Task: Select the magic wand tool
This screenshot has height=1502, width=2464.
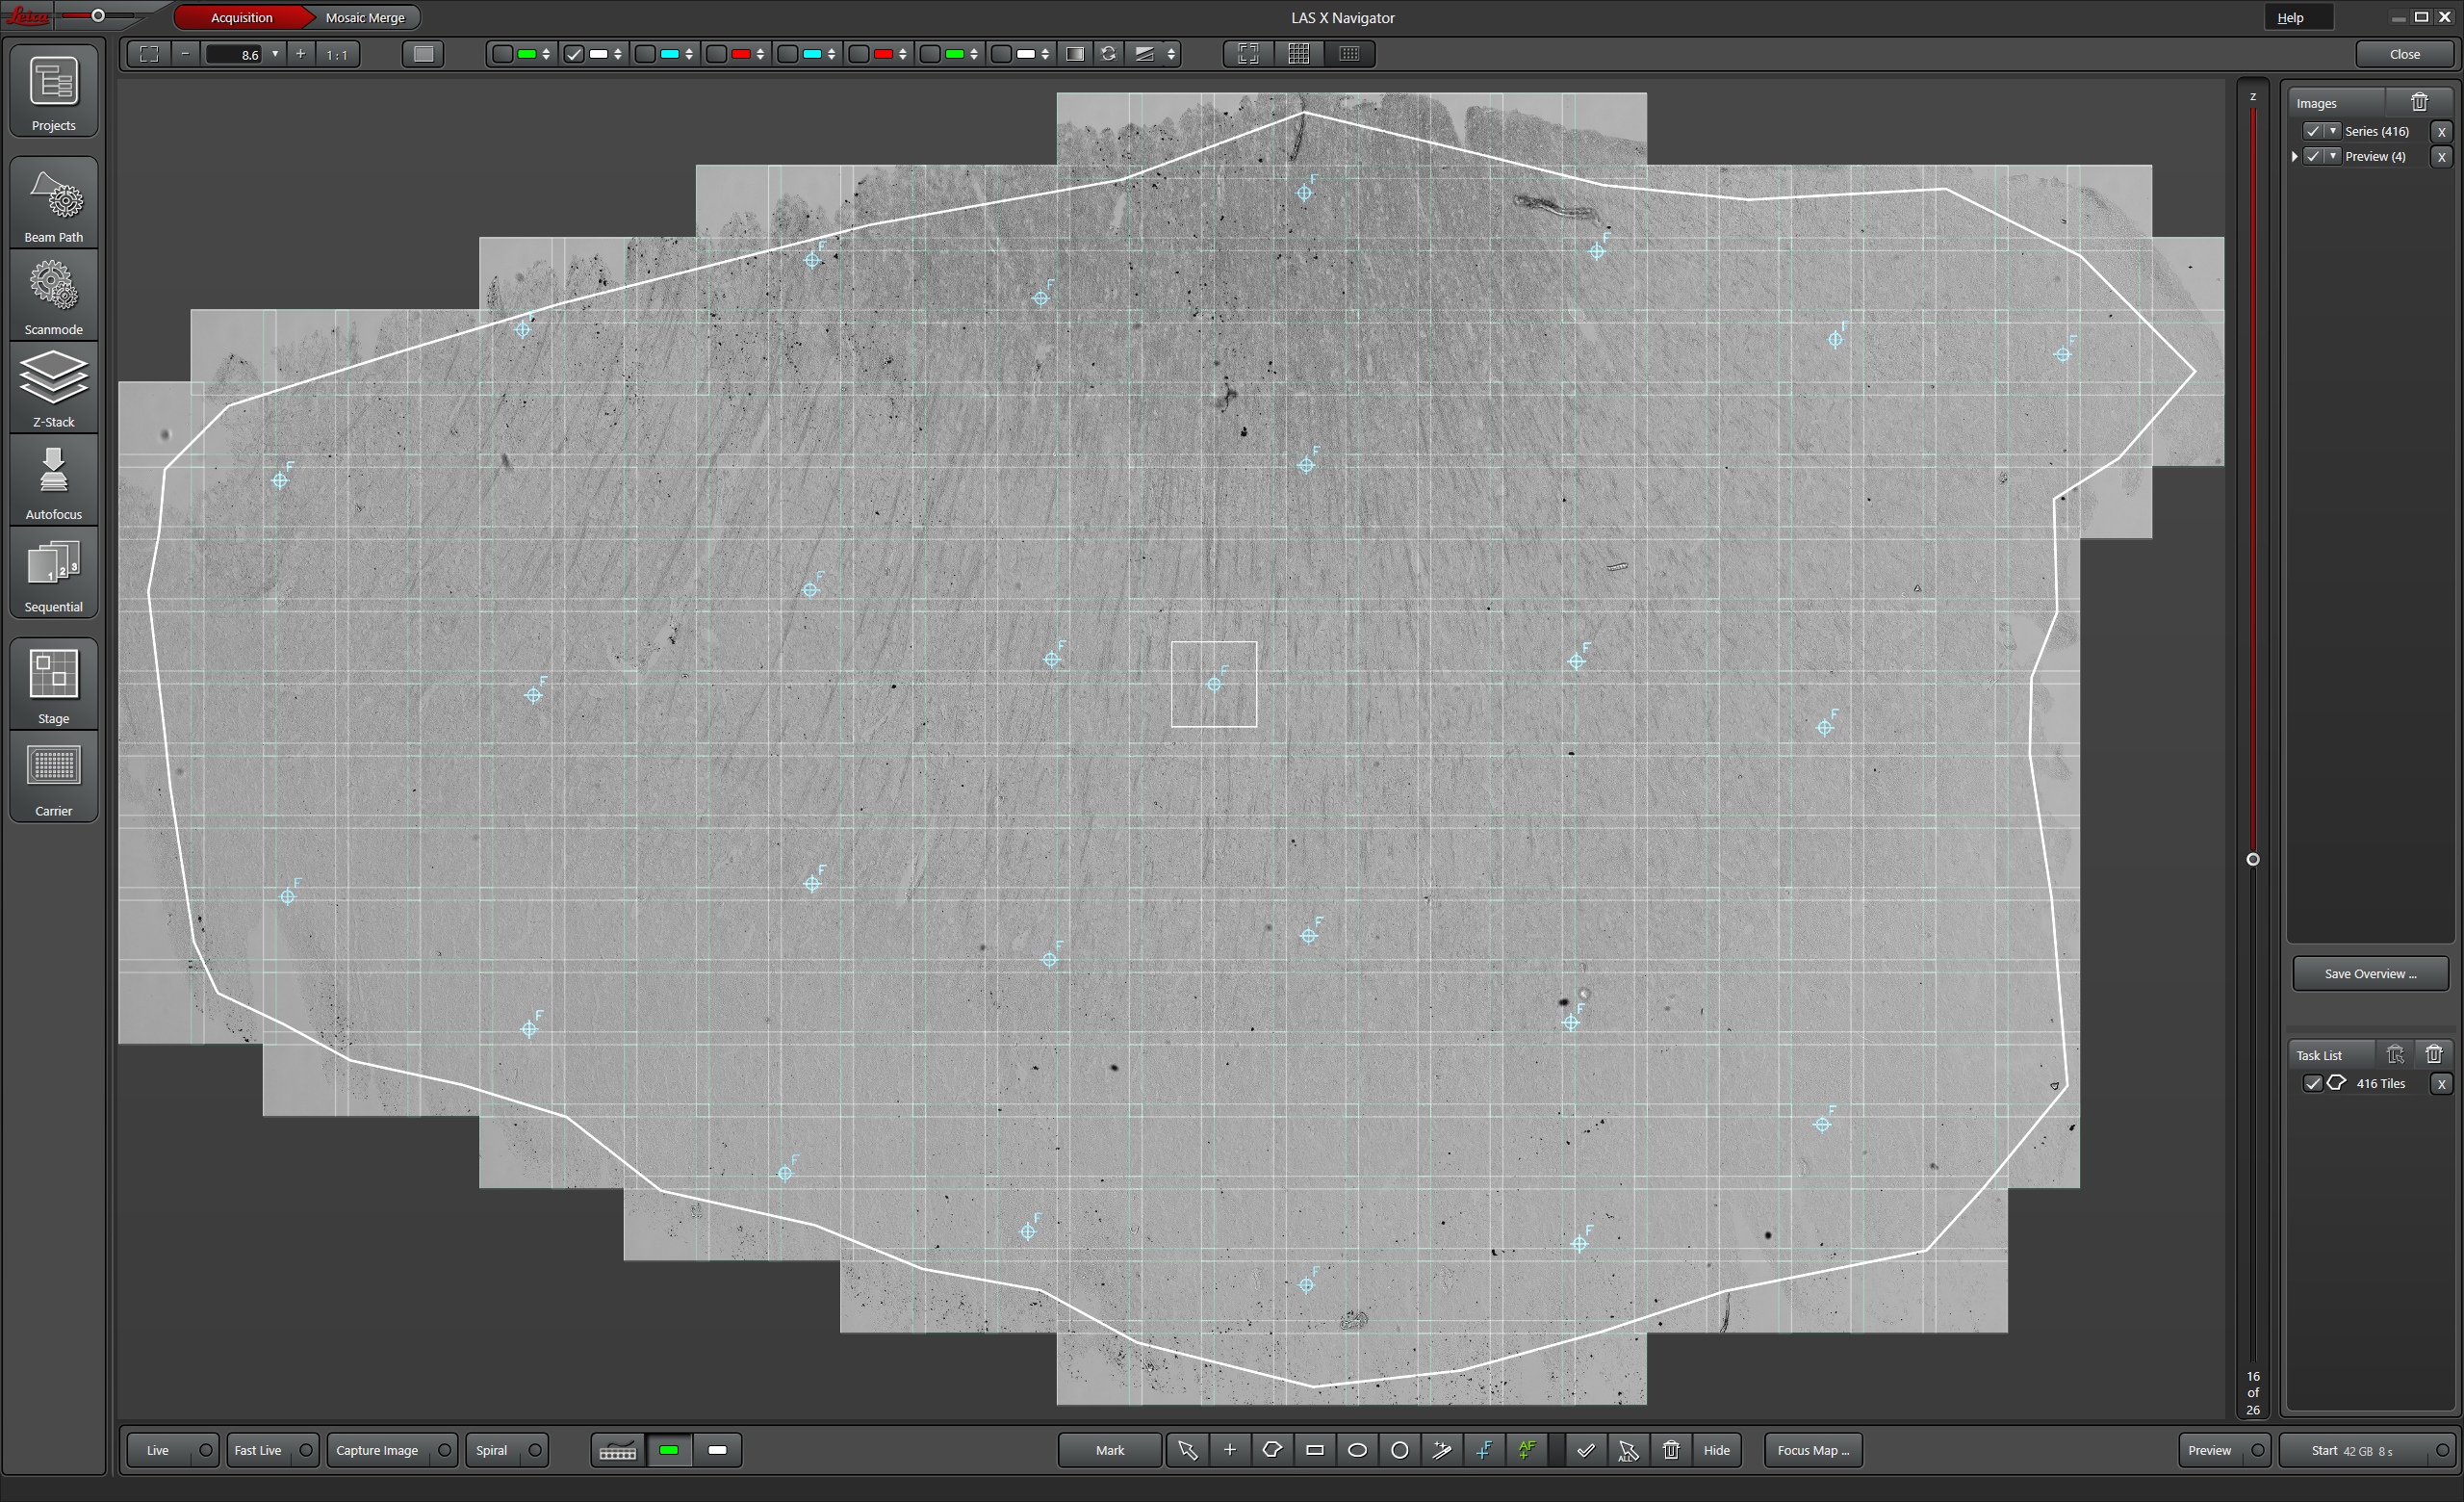Action: [1442, 1450]
